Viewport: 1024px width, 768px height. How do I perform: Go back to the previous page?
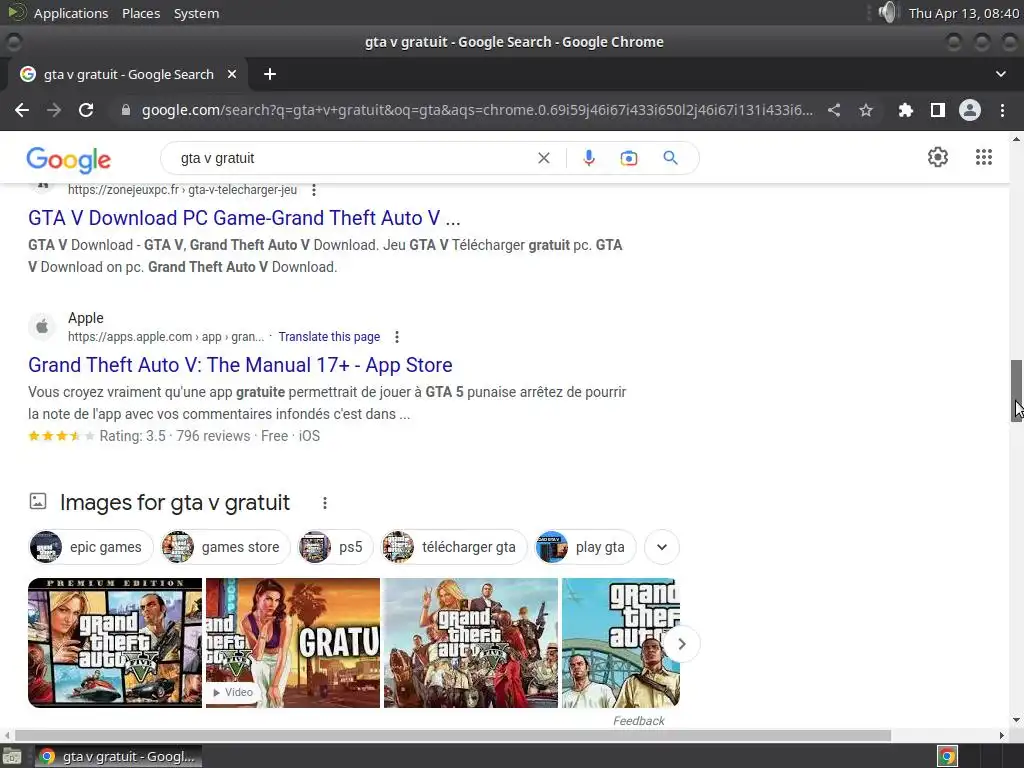pyautogui.click(x=22, y=110)
